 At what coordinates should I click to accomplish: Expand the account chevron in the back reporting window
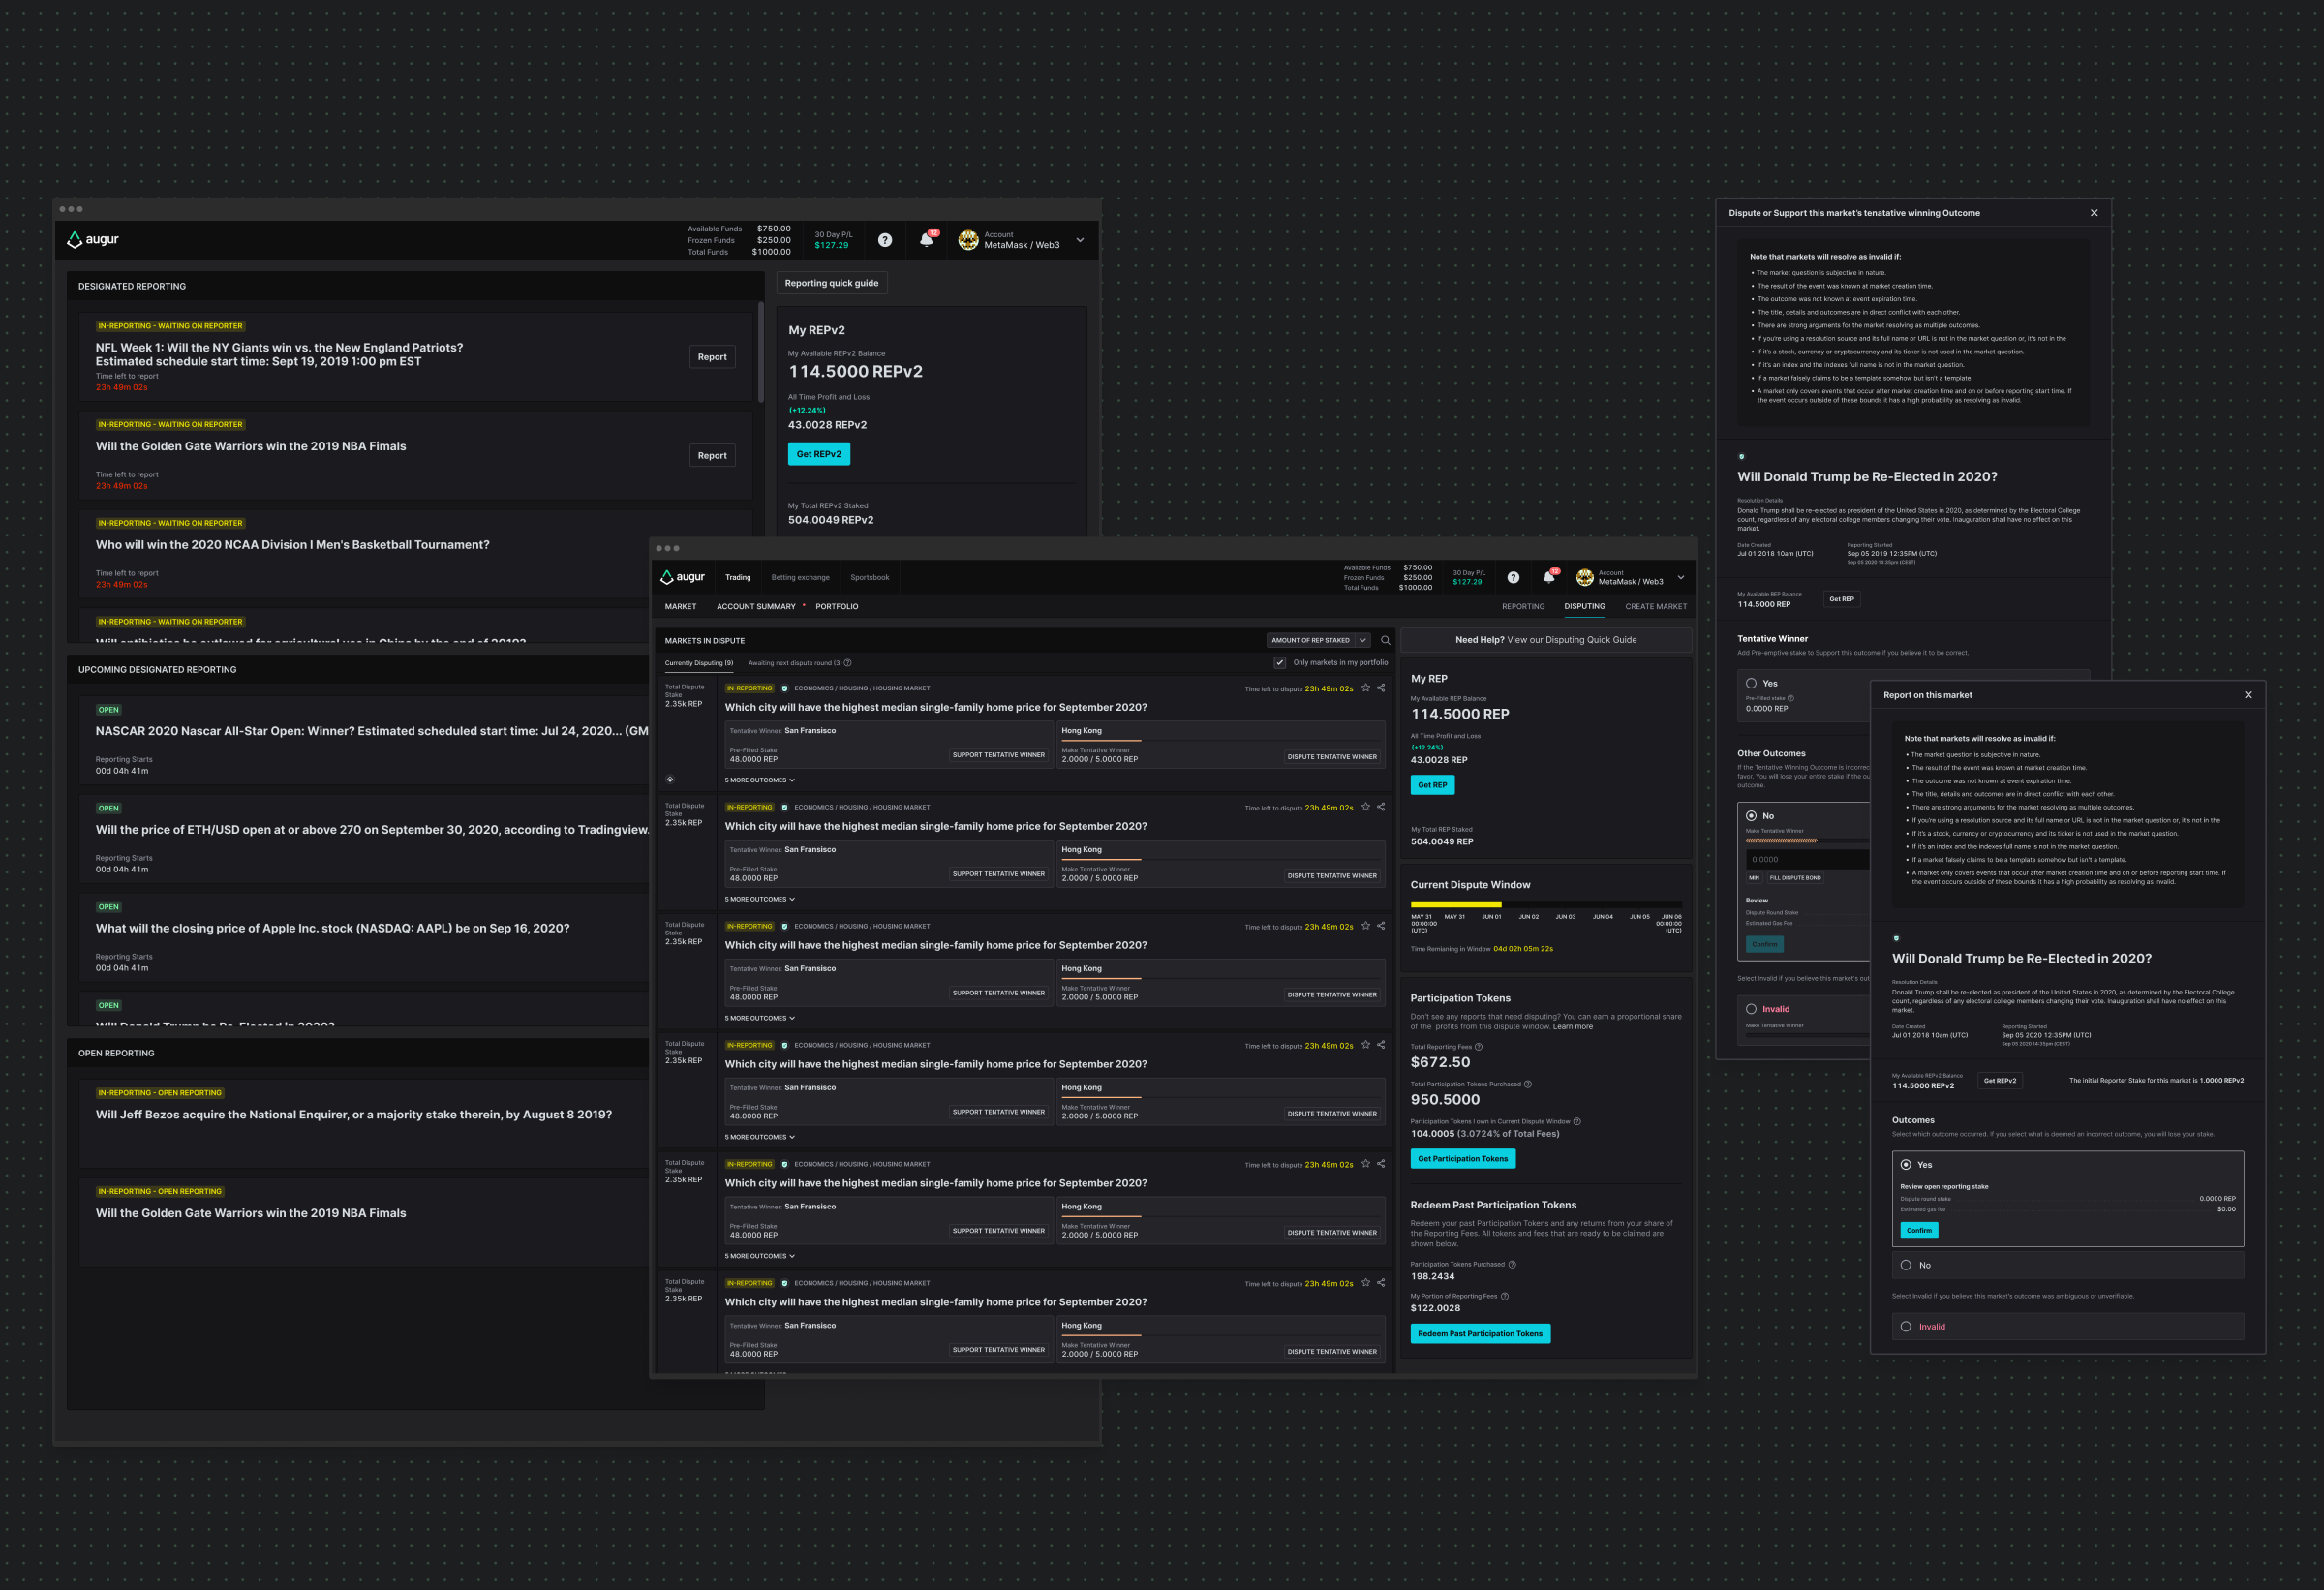click(x=1080, y=240)
